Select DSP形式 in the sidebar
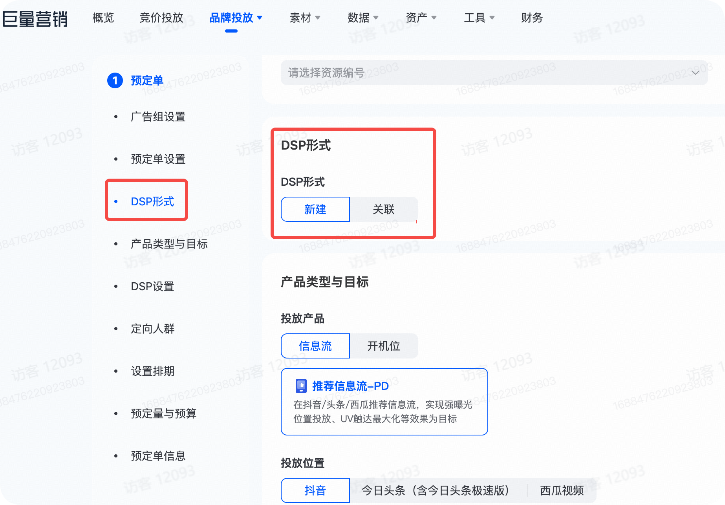This screenshot has height=505, width=725. [x=152, y=201]
